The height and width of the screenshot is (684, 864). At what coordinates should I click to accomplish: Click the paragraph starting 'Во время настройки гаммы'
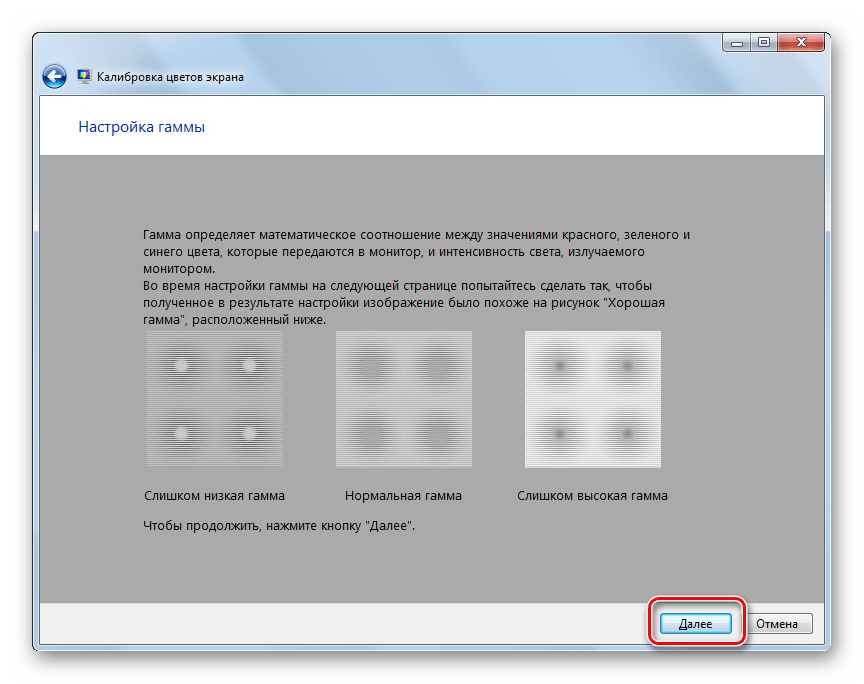404,303
